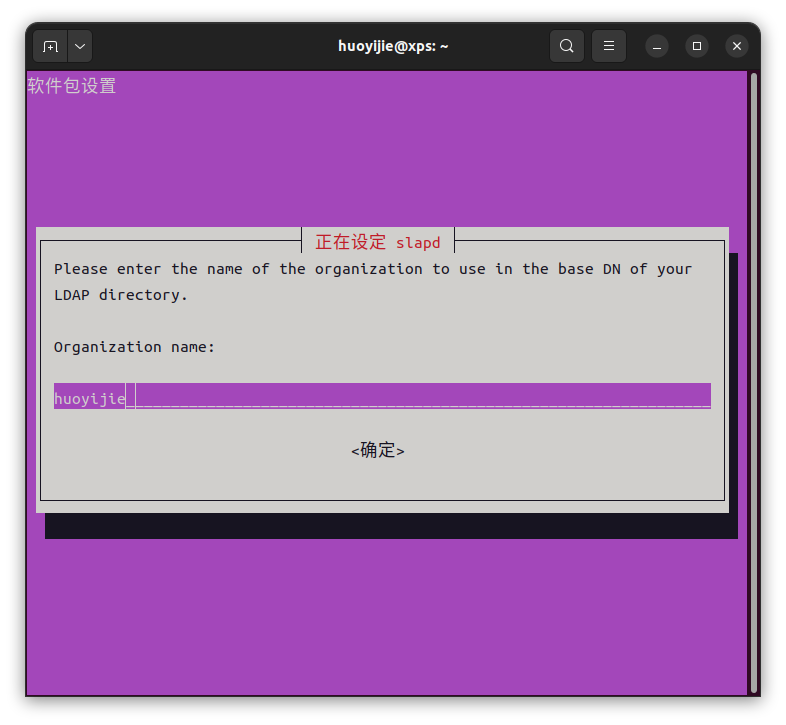
Task: Expand the new-tab dropdown arrow
Action: (79, 46)
